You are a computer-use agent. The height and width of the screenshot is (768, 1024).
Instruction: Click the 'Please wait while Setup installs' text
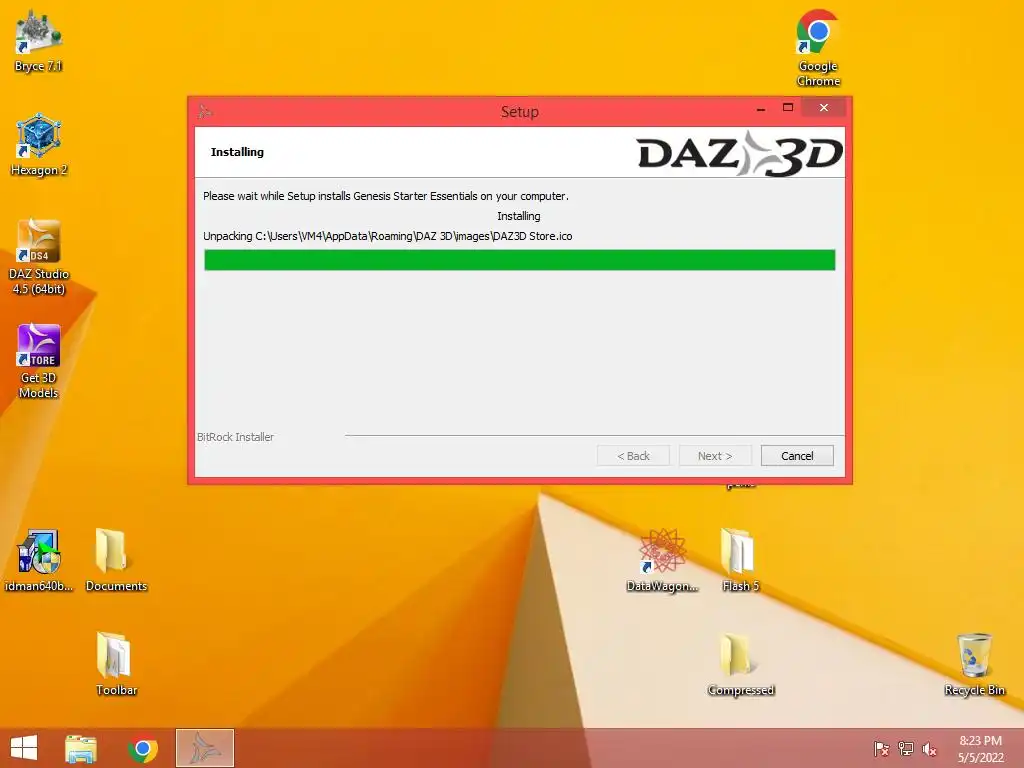click(x=385, y=196)
